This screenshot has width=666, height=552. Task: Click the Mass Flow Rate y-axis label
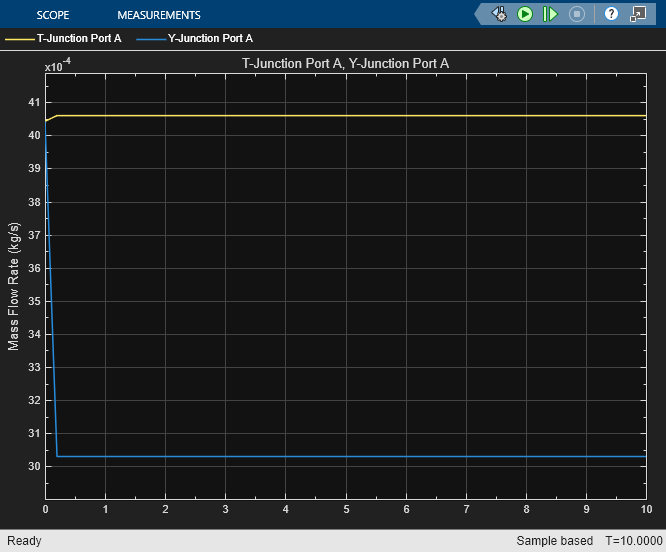[14, 287]
